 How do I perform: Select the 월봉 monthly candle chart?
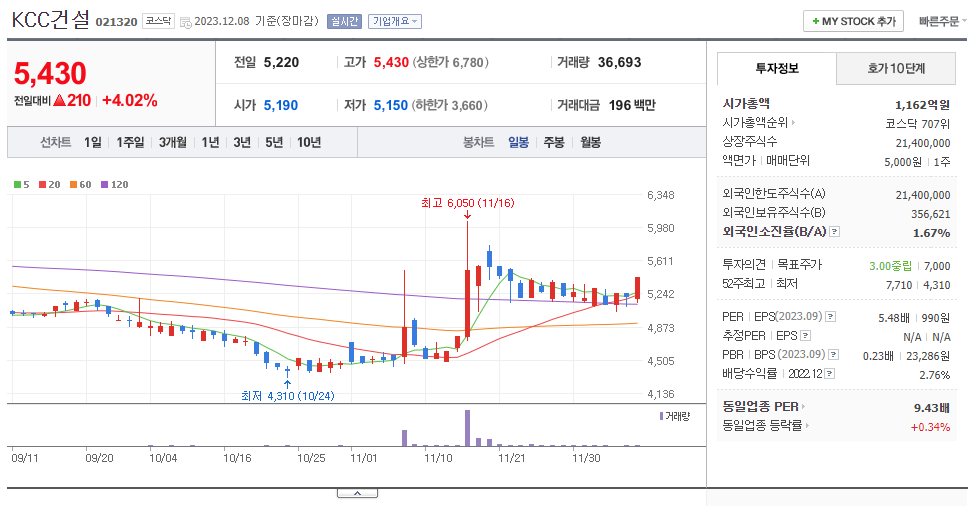point(590,142)
